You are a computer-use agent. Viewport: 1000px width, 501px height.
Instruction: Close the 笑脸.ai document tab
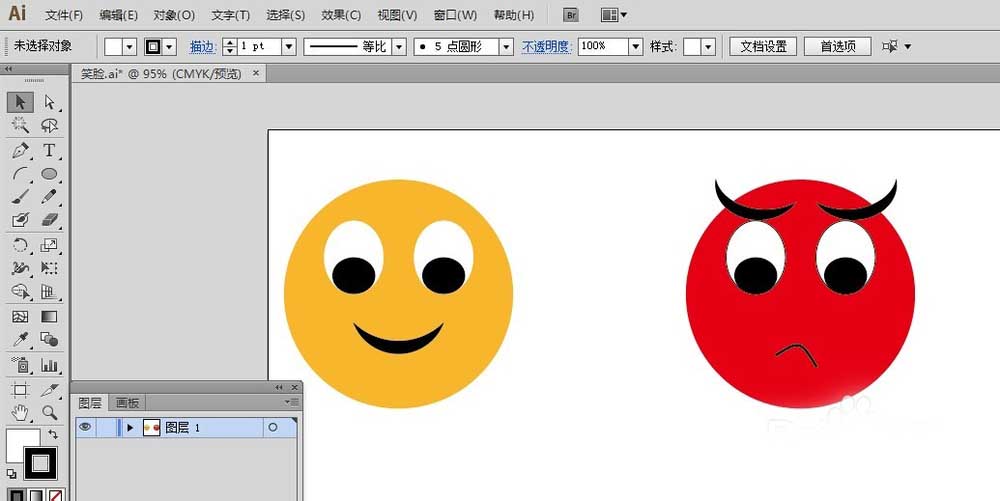256,73
